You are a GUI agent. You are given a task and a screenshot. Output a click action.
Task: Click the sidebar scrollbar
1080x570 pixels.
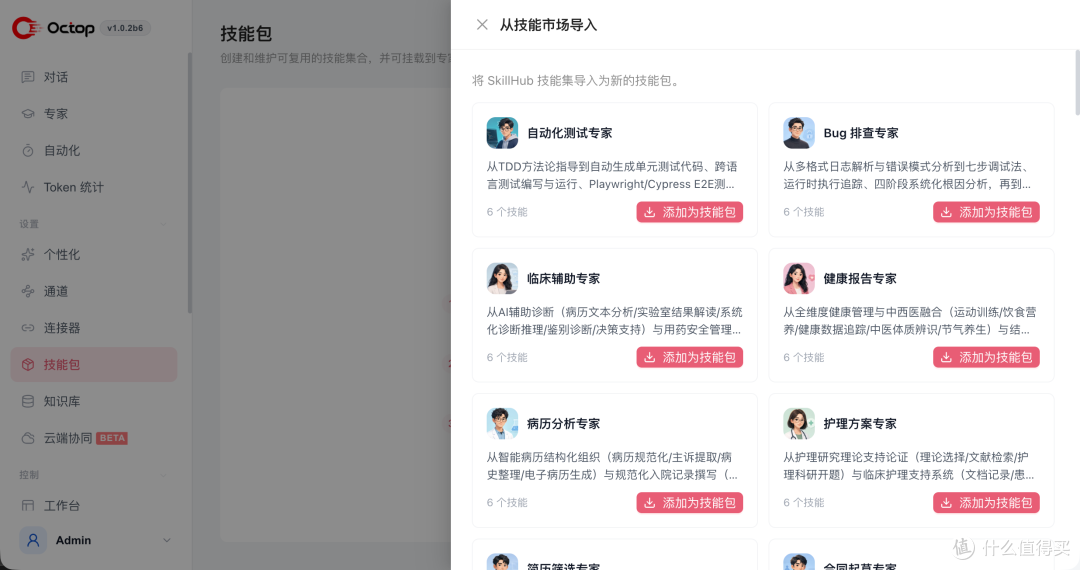pos(189,182)
